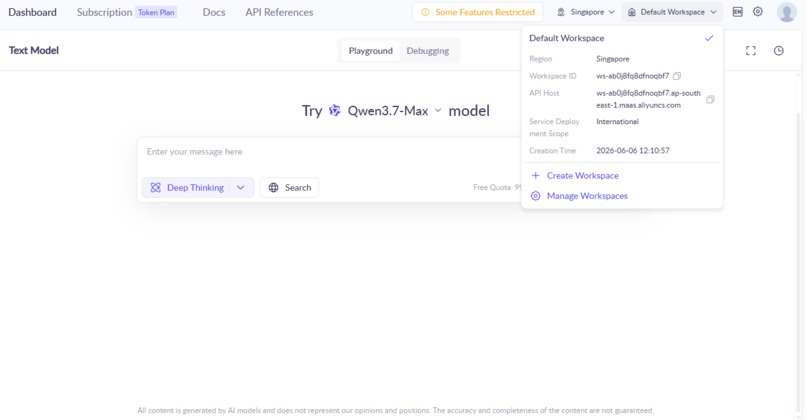Click the Text Model heading
Viewport: 806px width, 420px height.
coord(34,50)
